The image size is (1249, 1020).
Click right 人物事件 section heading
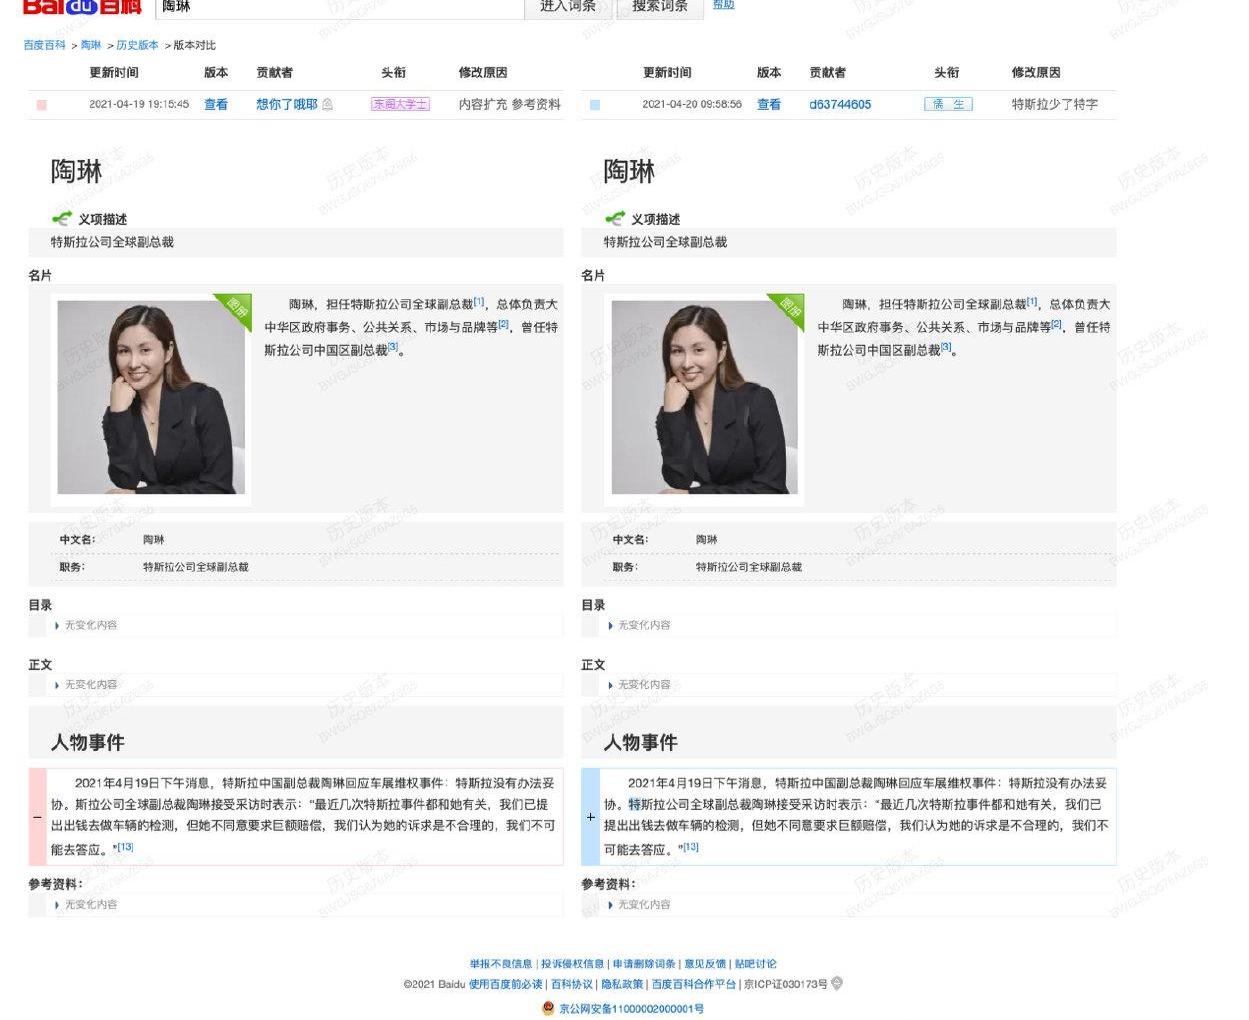click(x=641, y=742)
